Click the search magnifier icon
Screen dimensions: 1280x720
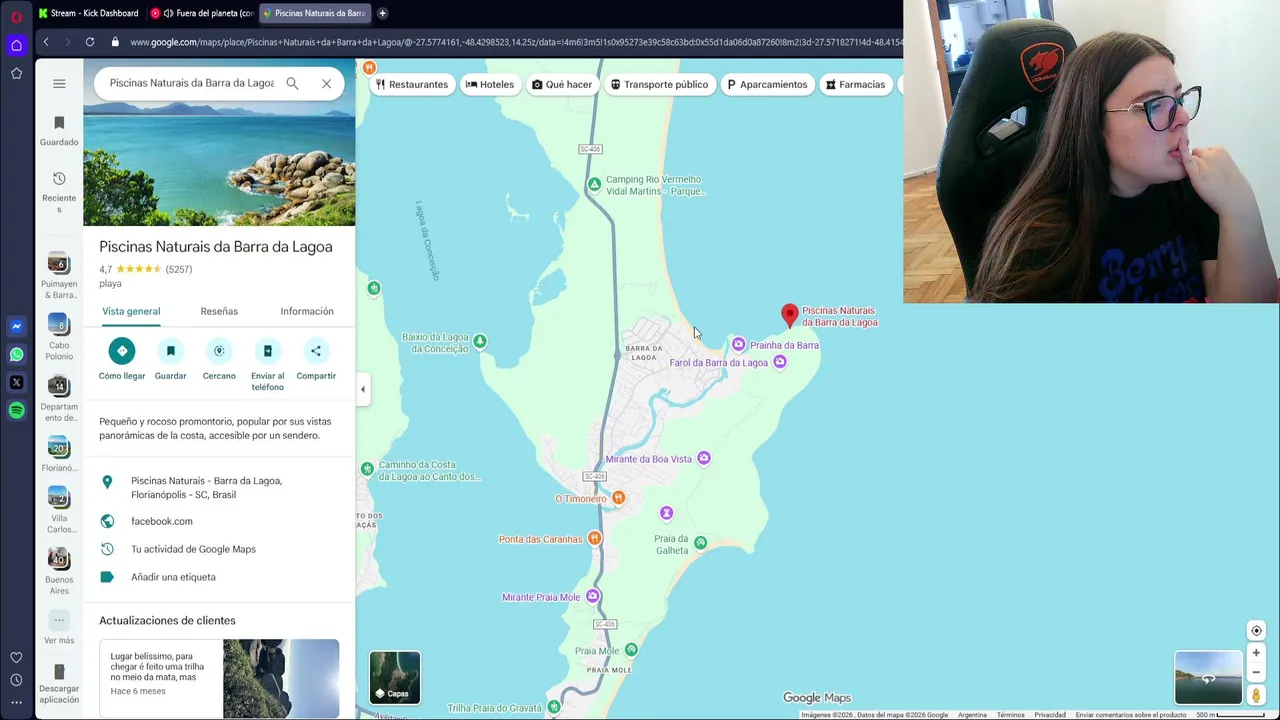click(292, 84)
